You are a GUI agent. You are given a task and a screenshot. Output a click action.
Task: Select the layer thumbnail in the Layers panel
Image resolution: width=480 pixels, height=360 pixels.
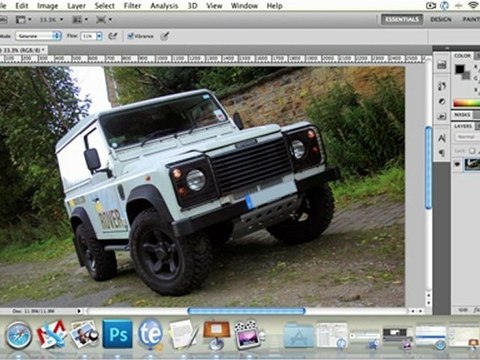pyautogui.click(x=472, y=164)
